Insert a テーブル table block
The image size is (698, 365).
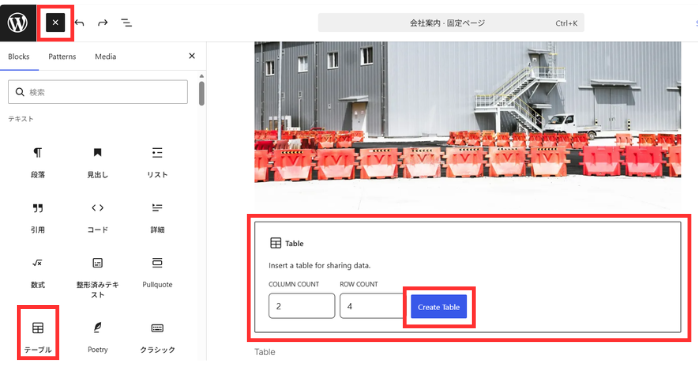[38, 337]
